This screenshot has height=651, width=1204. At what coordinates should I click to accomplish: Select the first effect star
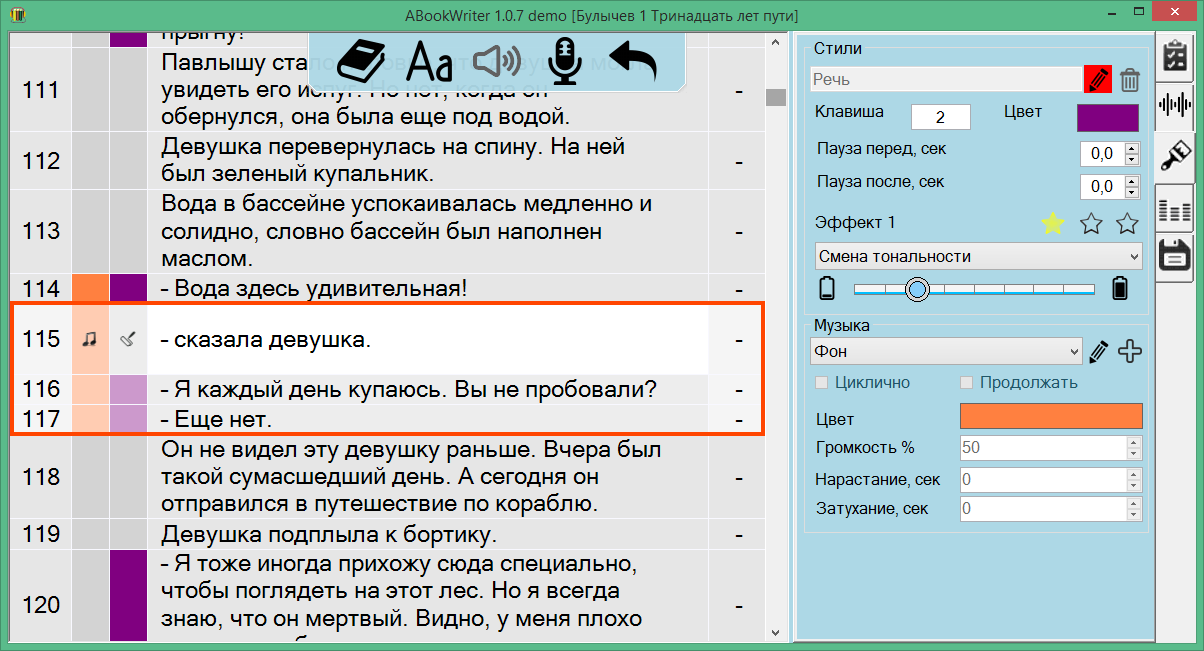tap(1052, 223)
